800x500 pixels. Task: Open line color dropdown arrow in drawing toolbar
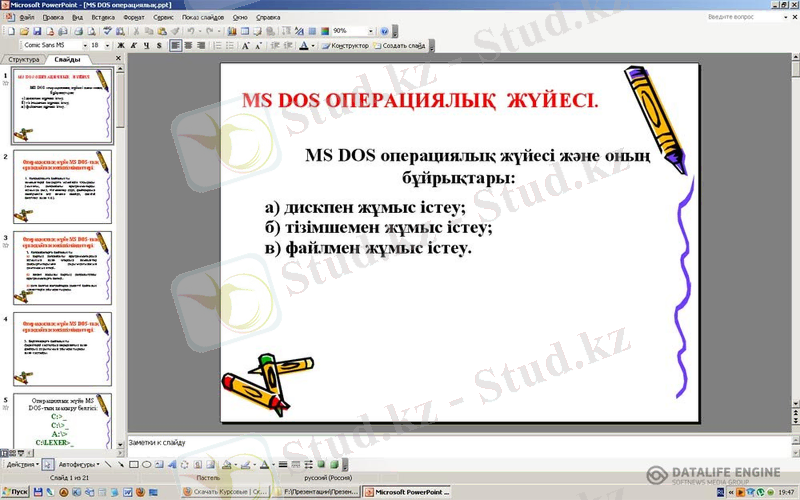(x=254, y=464)
